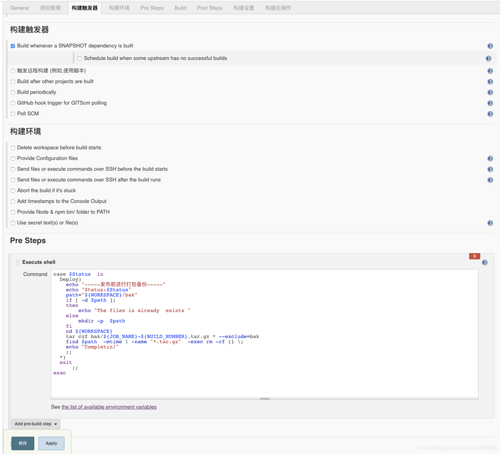Uncheck Build whenever a SNAPSHOT dependency is built
This screenshot has width=500, height=454.
13,46
